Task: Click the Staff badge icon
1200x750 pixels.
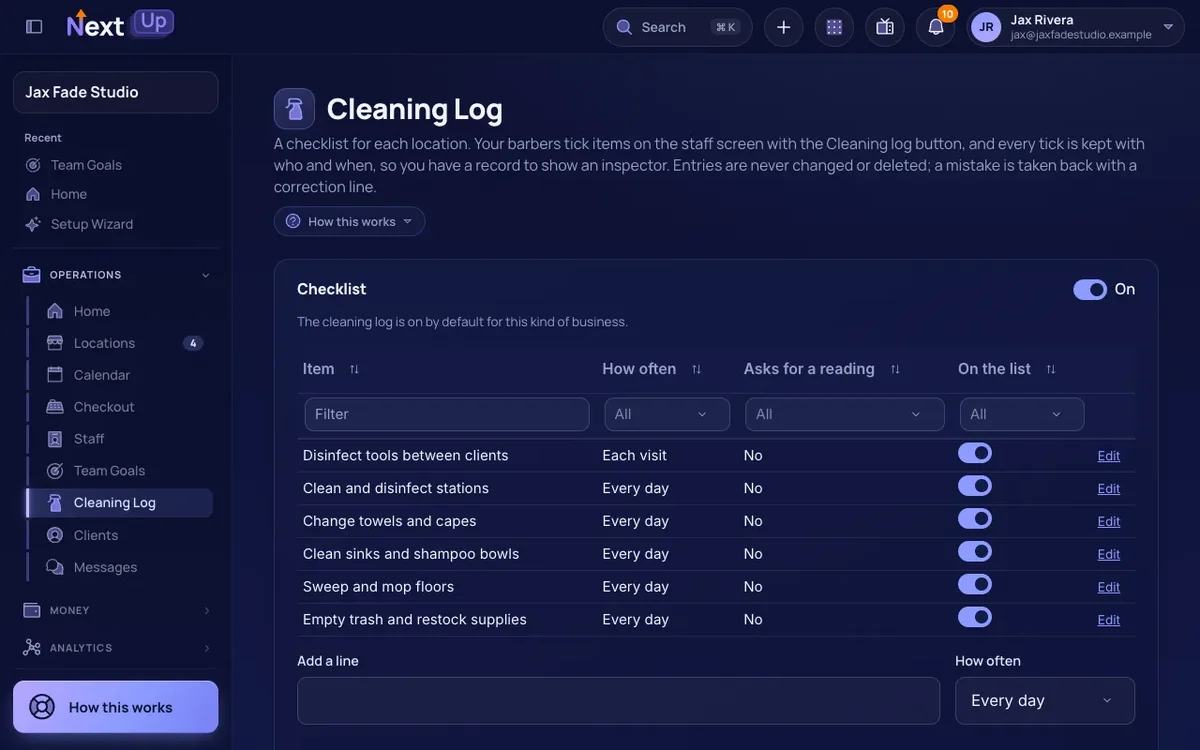Action: 55,439
